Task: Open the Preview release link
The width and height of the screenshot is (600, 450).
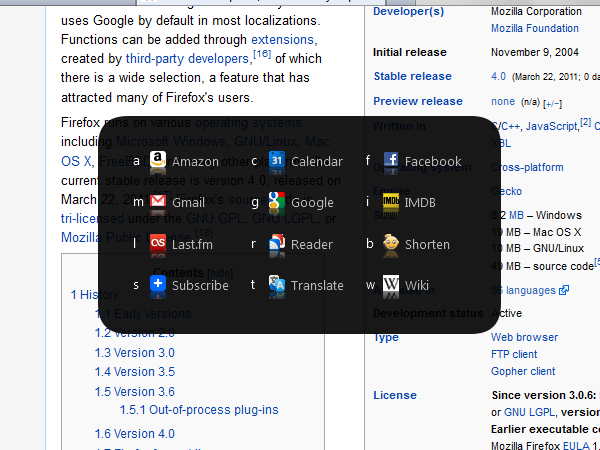Action: [418, 101]
